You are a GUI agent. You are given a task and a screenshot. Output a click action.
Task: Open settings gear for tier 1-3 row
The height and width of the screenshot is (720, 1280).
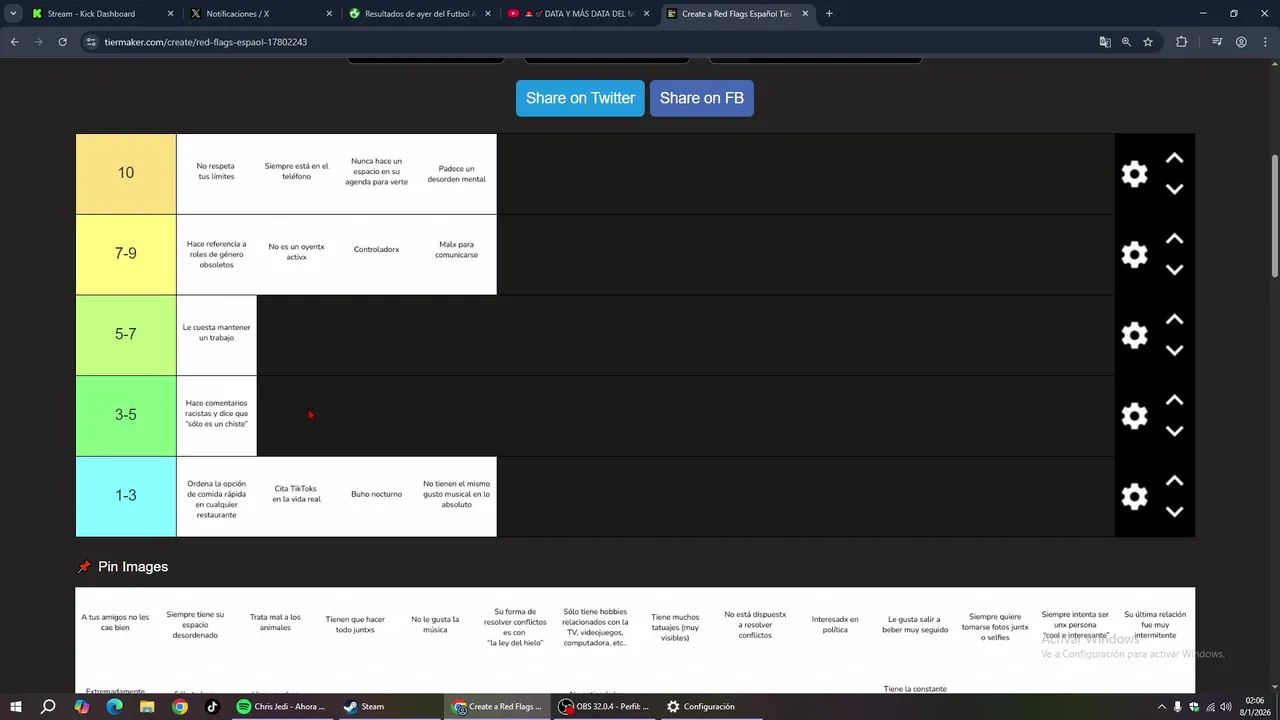[x=1134, y=497]
